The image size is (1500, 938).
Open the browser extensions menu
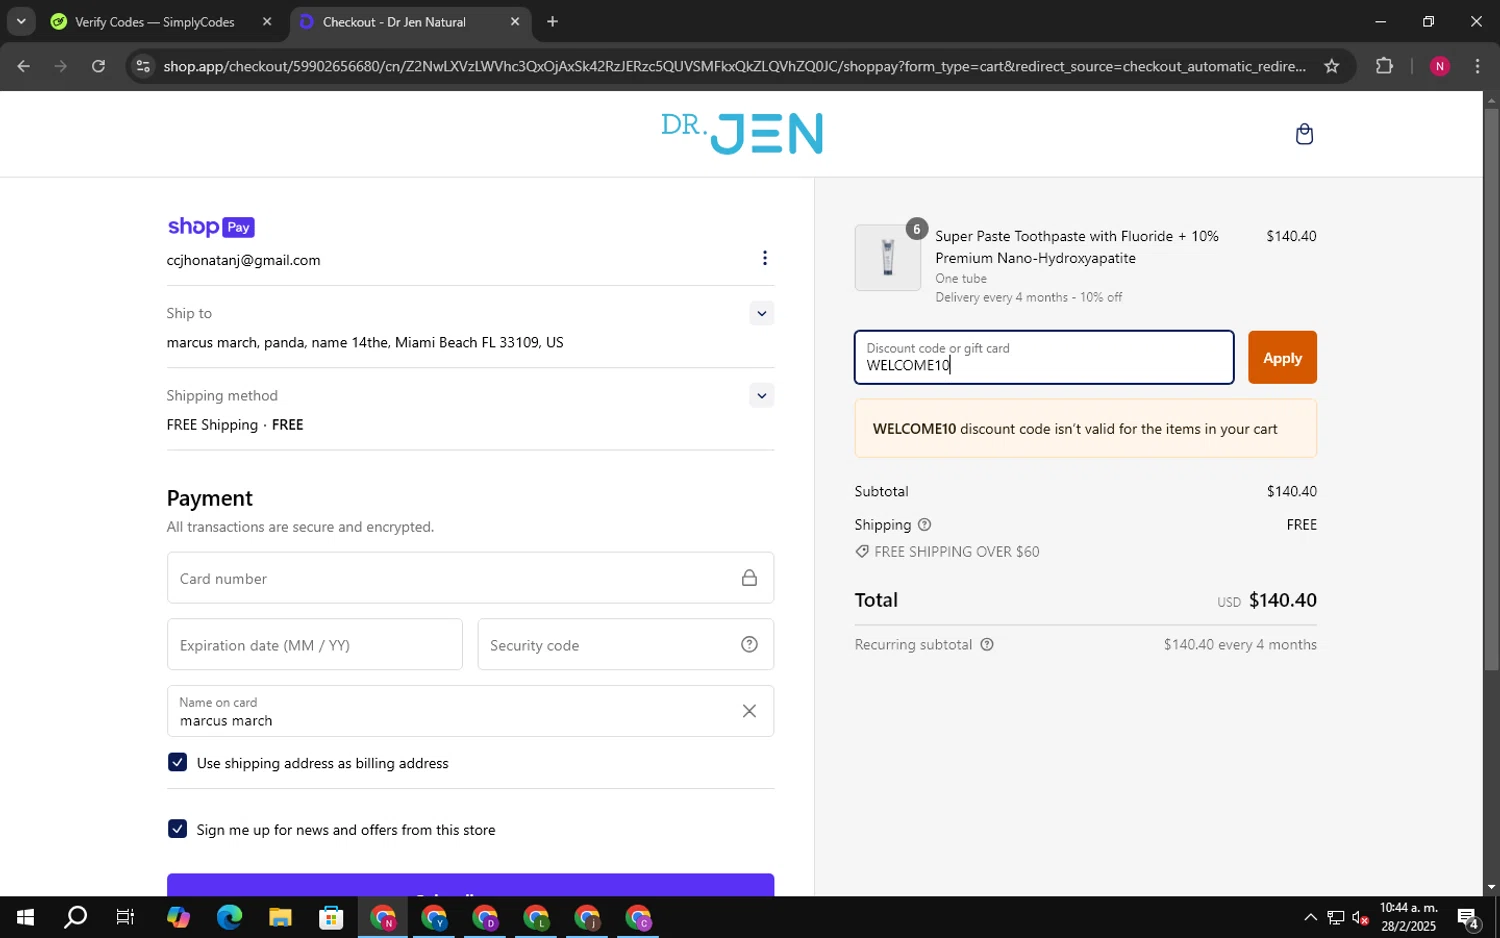click(1384, 66)
